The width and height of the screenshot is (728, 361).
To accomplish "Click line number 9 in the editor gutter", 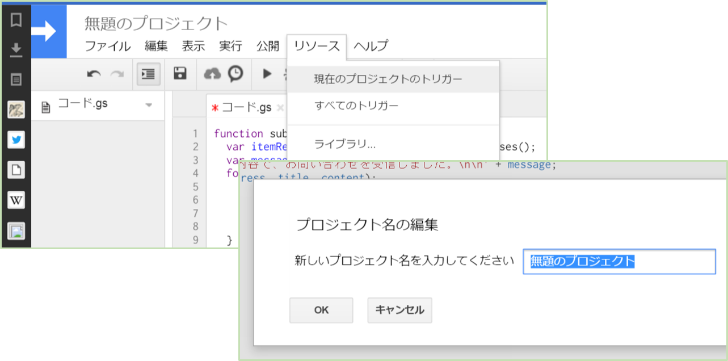I will [x=195, y=240].
